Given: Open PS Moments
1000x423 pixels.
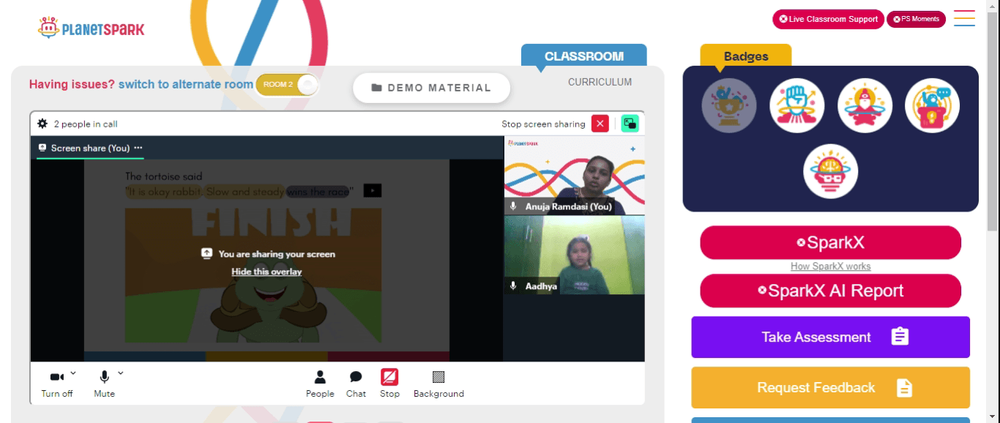Looking at the screenshot, I should pyautogui.click(x=916, y=19).
